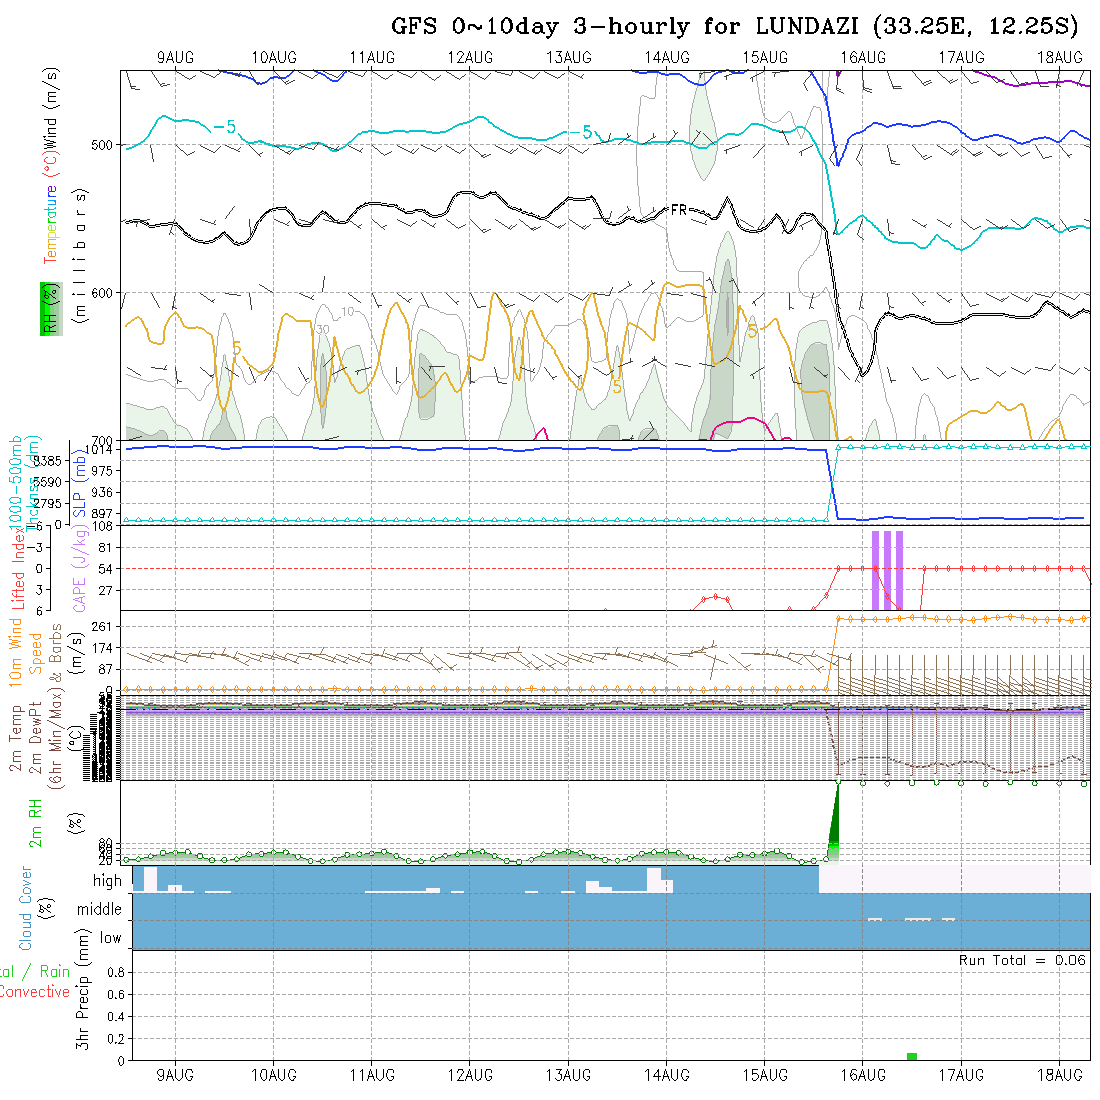
Task: Select the 1014 SLP axis value
Action: tap(100, 450)
